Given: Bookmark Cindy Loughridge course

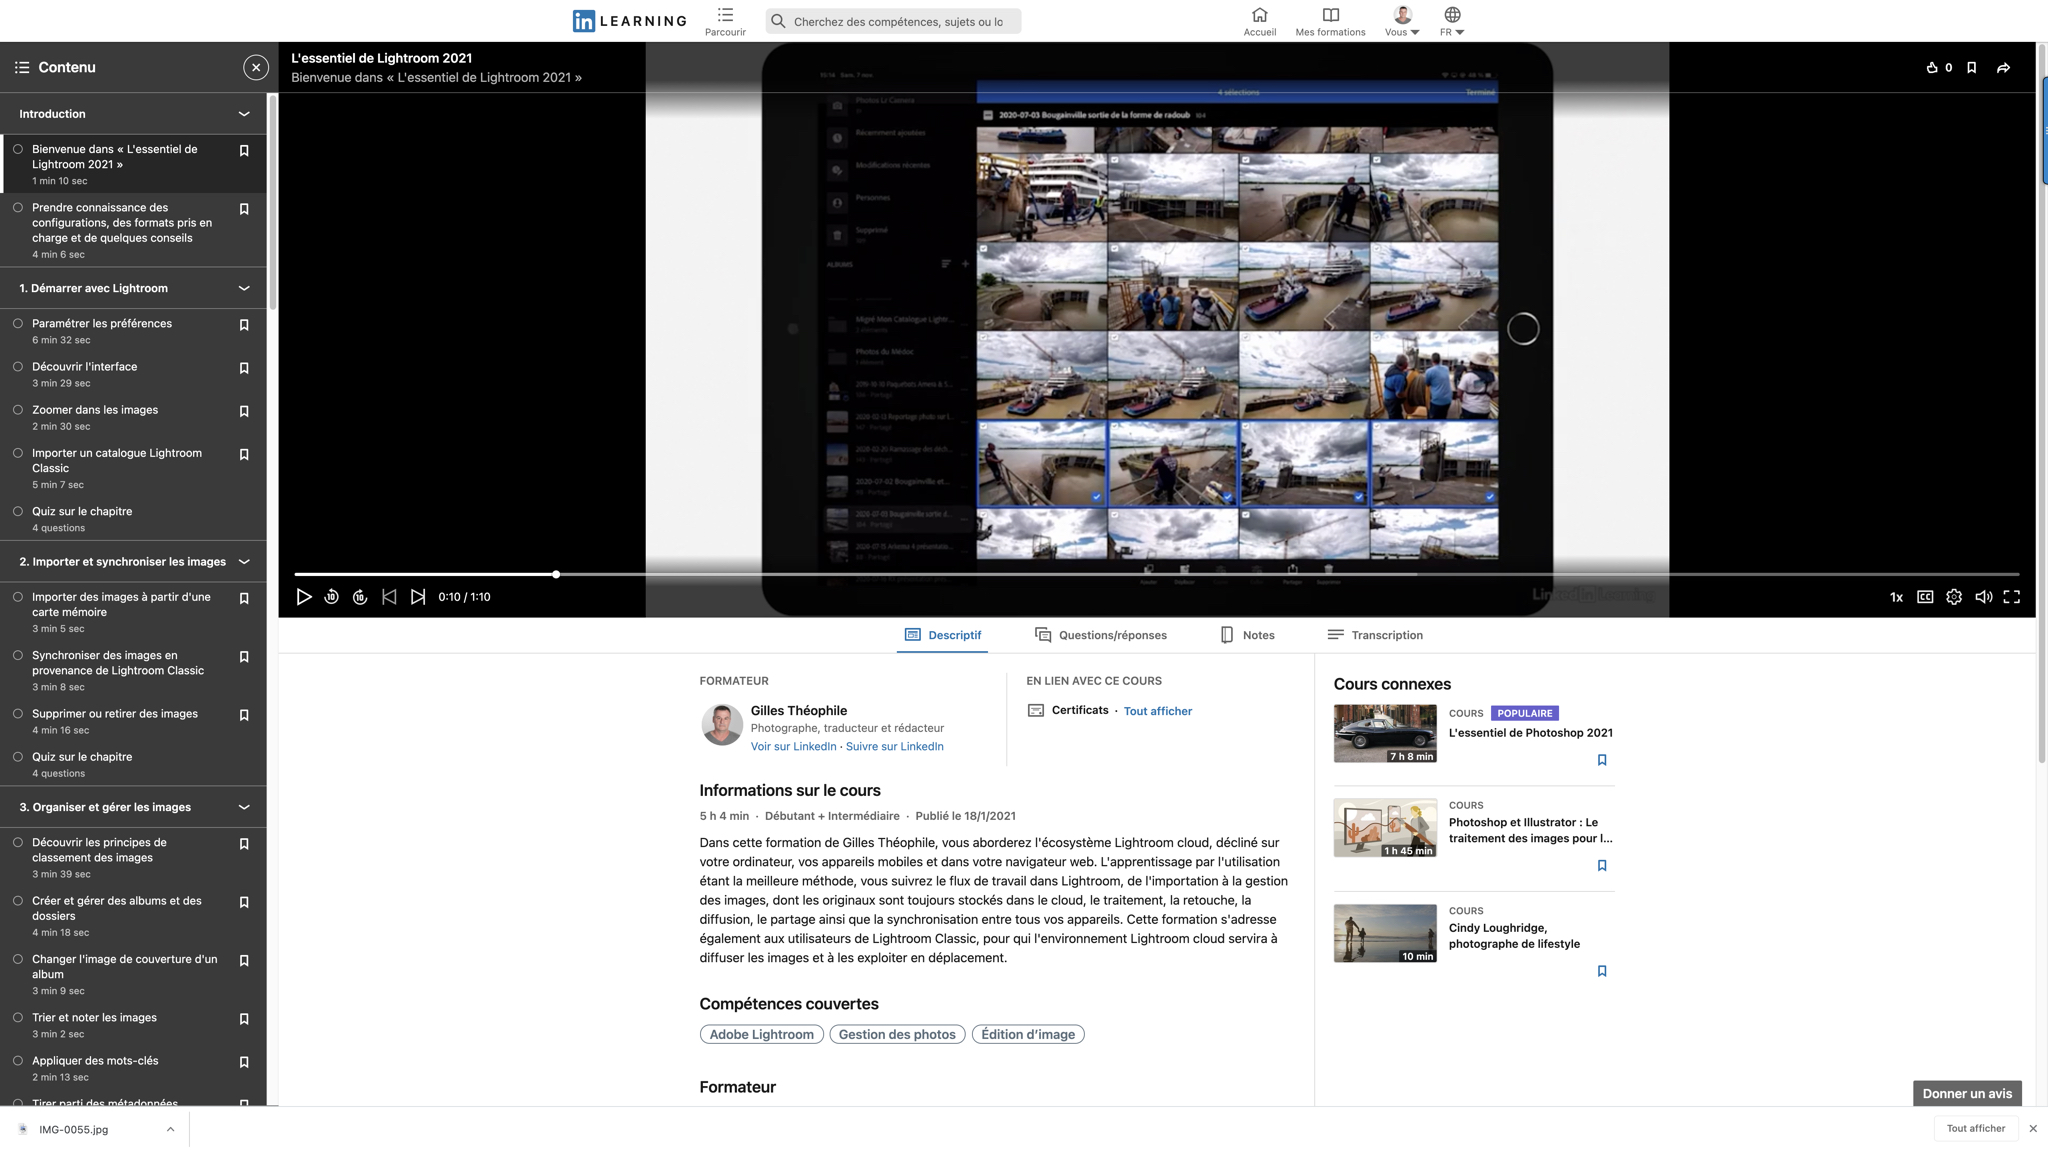Looking at the screenshot, I should coord(1602,971).
